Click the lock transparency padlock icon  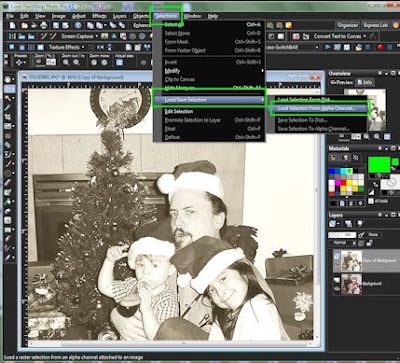369,244
